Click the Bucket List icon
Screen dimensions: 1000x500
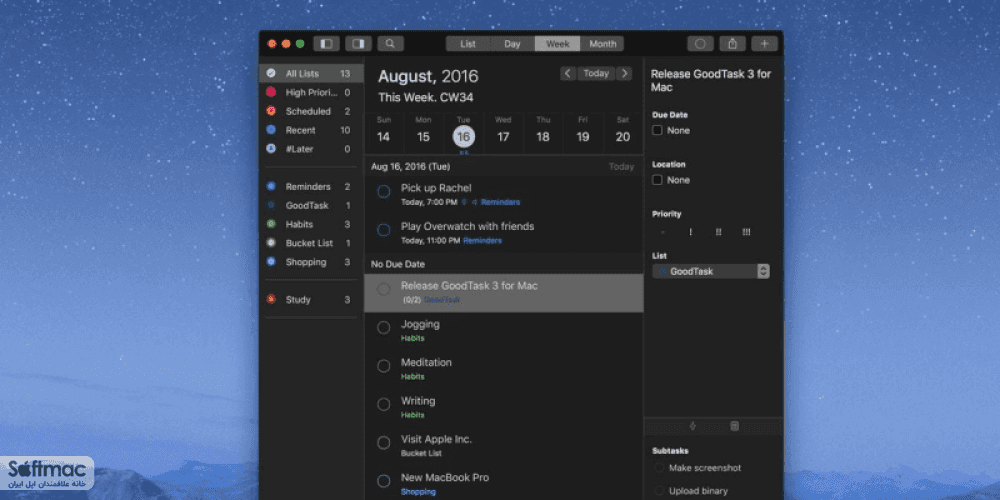(271, 243)
